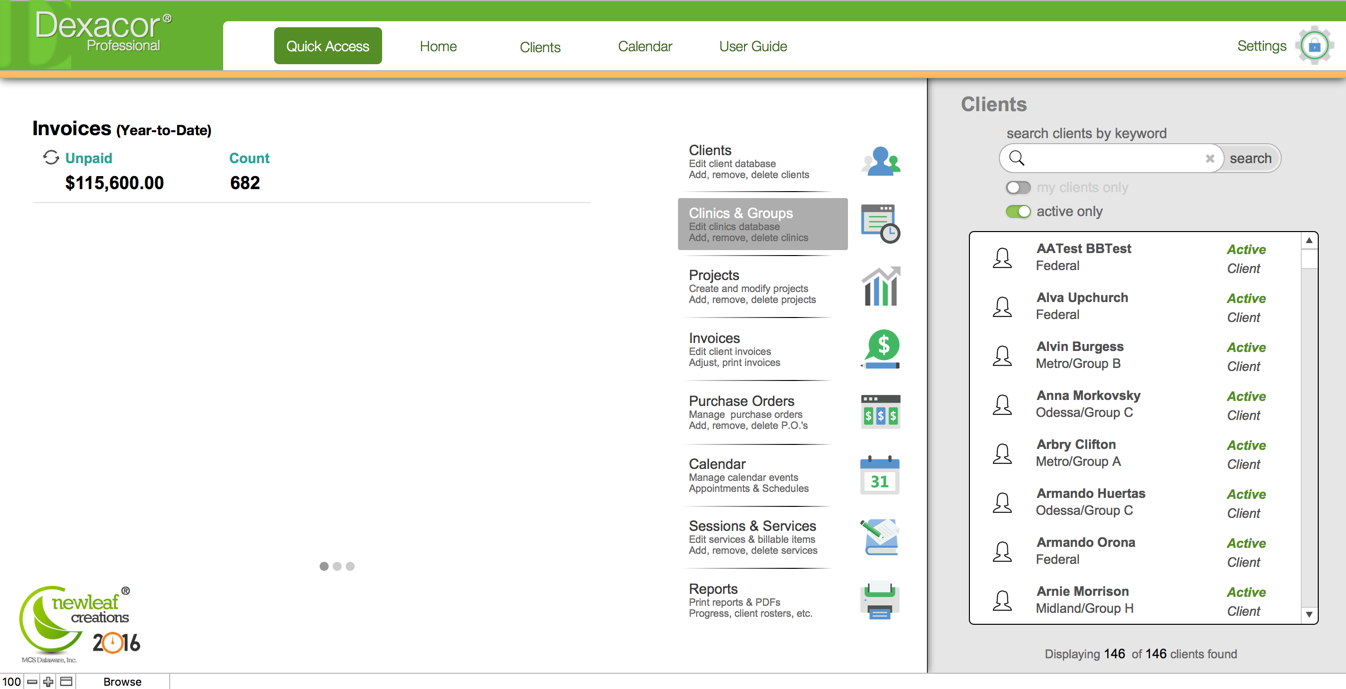Toggle the status toolbar icon at bottom

pos(66,681)
